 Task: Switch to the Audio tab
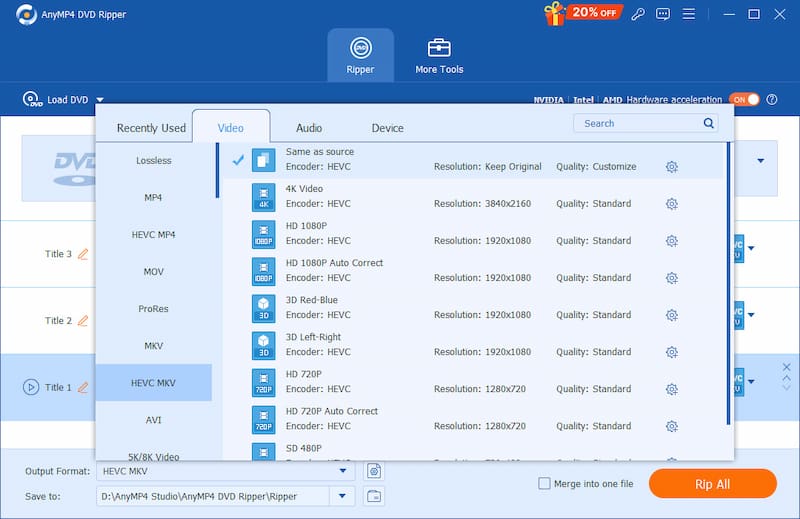click(309, 128)
